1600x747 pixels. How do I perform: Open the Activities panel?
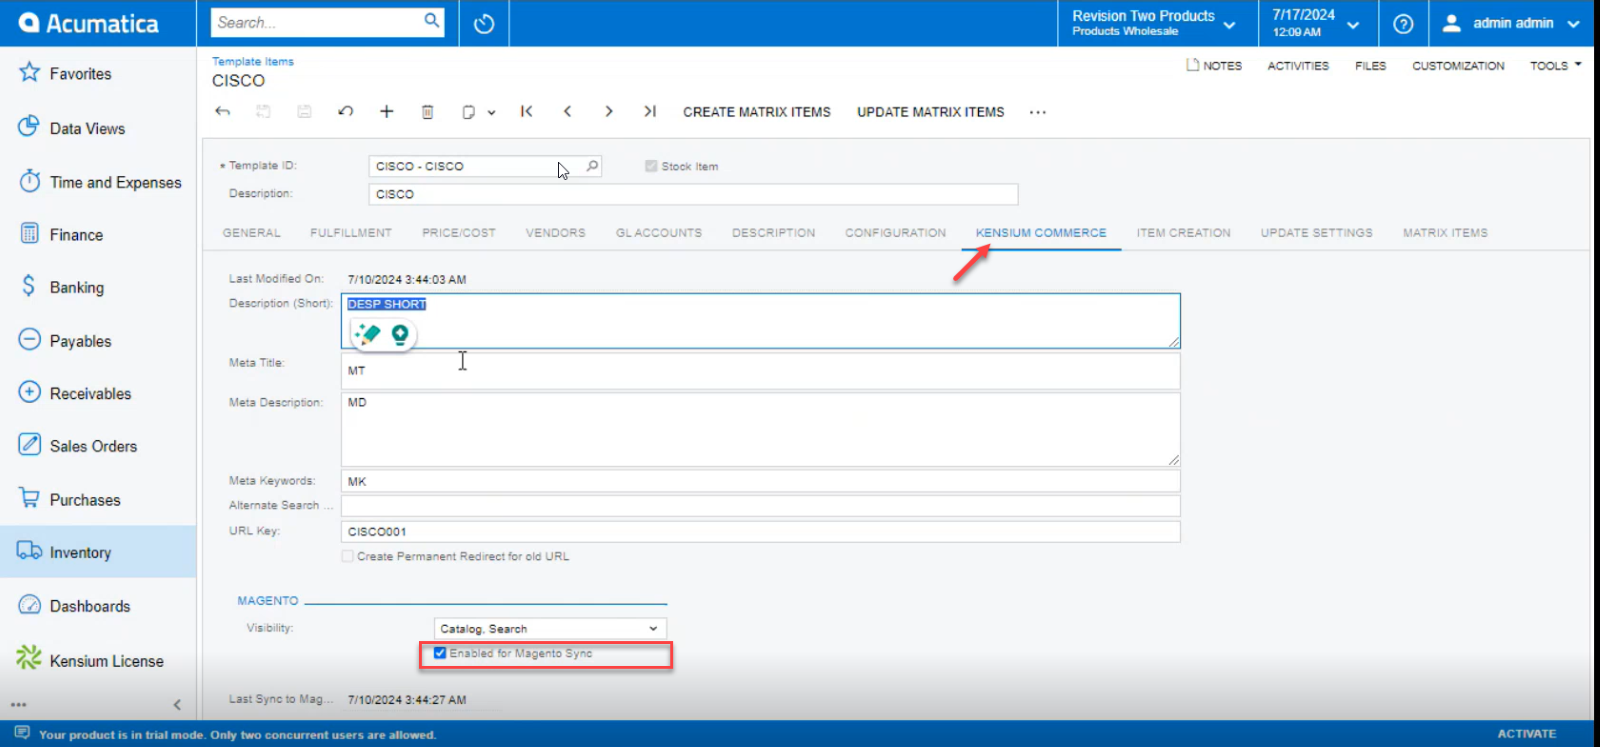tap(1298, 66)
